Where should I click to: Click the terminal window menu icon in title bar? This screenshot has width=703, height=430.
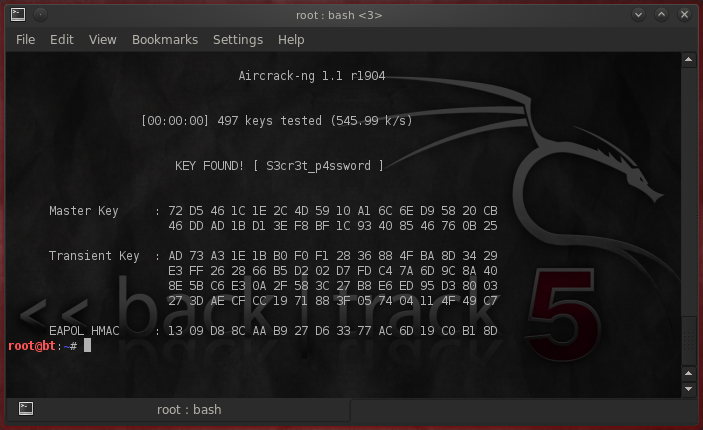(18, 15)
